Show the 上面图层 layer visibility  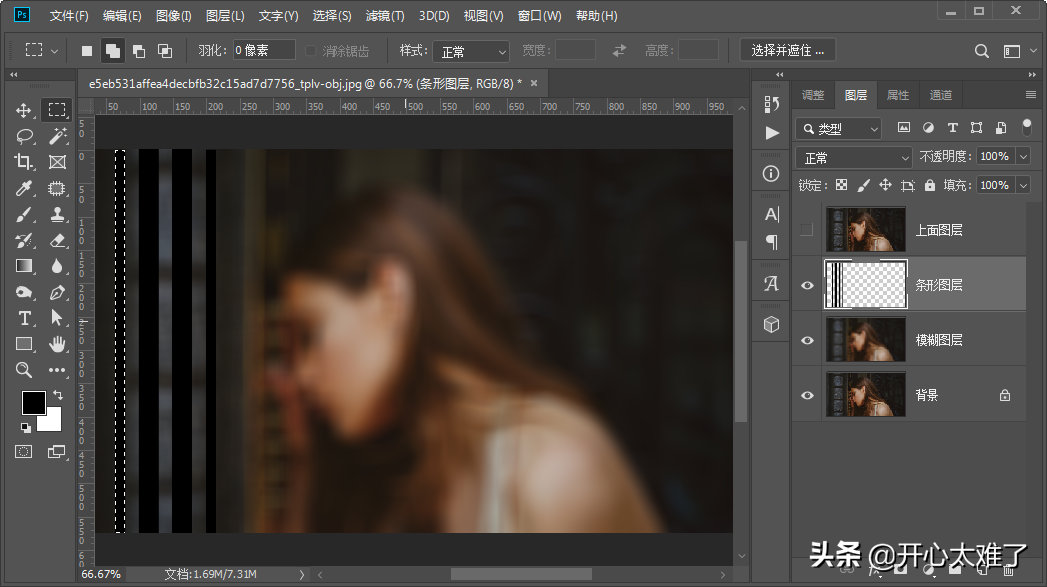pos(807,230)
